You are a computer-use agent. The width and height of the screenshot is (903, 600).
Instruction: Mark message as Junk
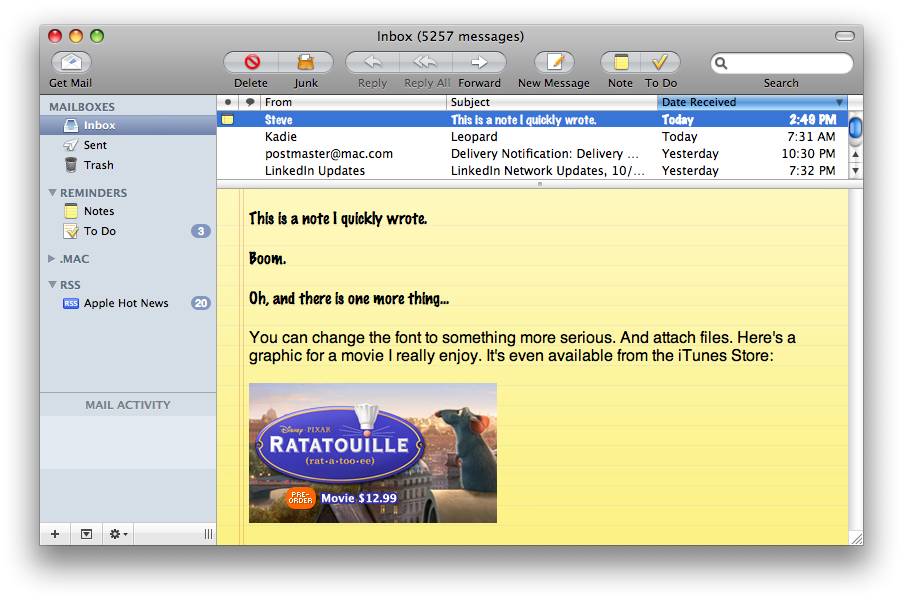click(x=306, y=62)
